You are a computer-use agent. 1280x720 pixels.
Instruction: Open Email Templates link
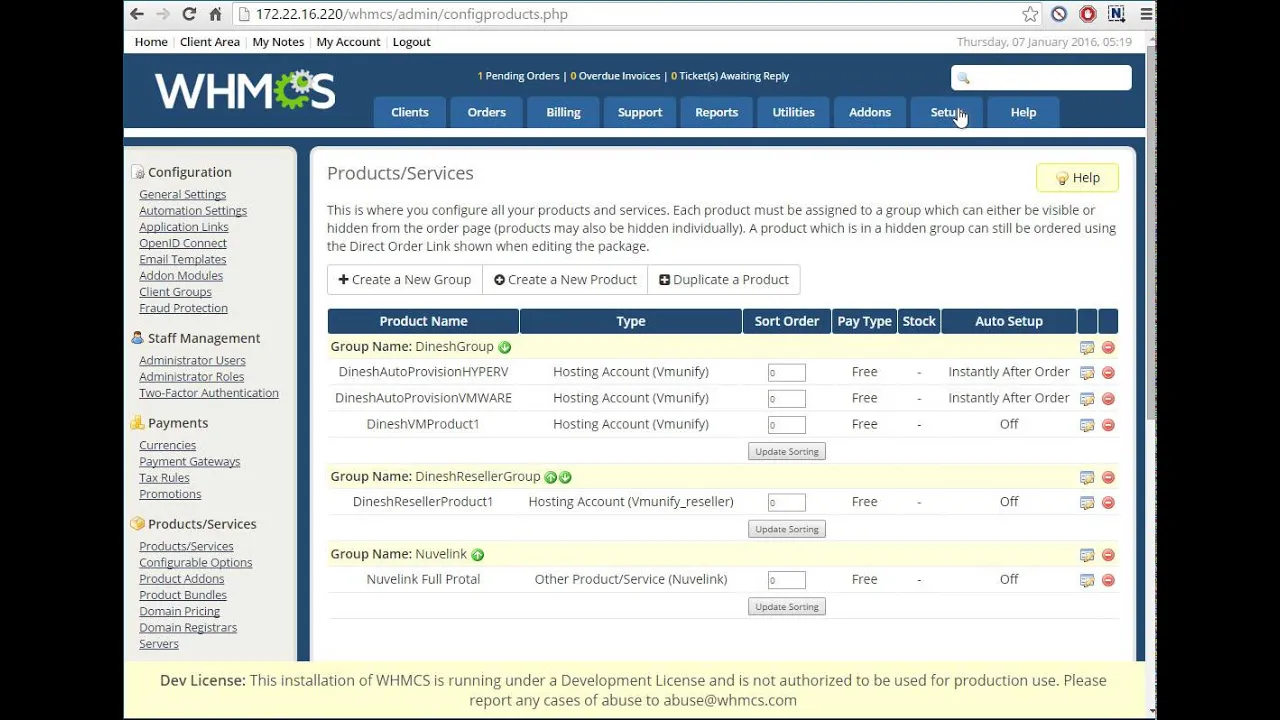(183, 260)
